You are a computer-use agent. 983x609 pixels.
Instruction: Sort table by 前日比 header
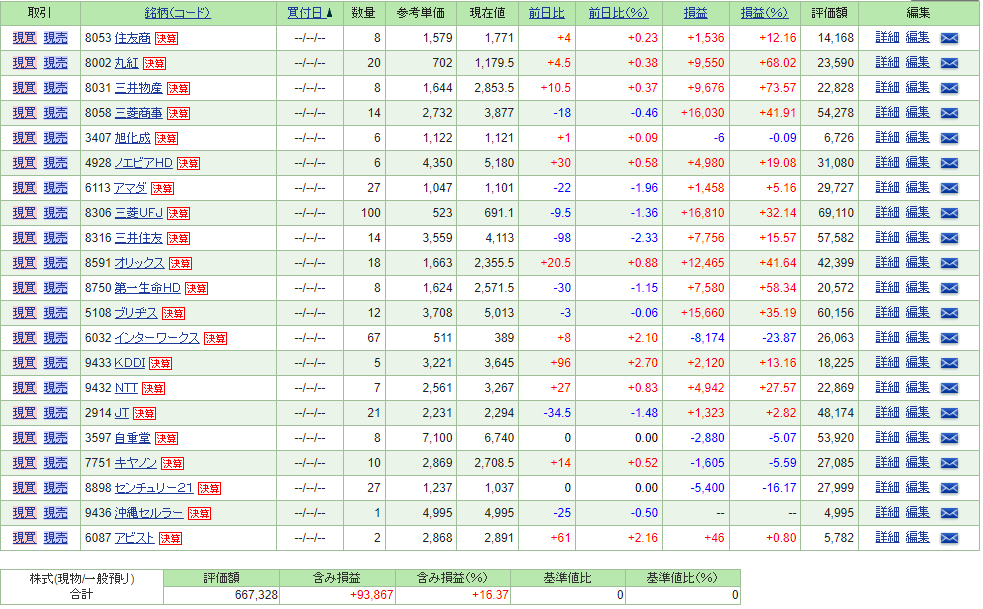tap(547, 13)
